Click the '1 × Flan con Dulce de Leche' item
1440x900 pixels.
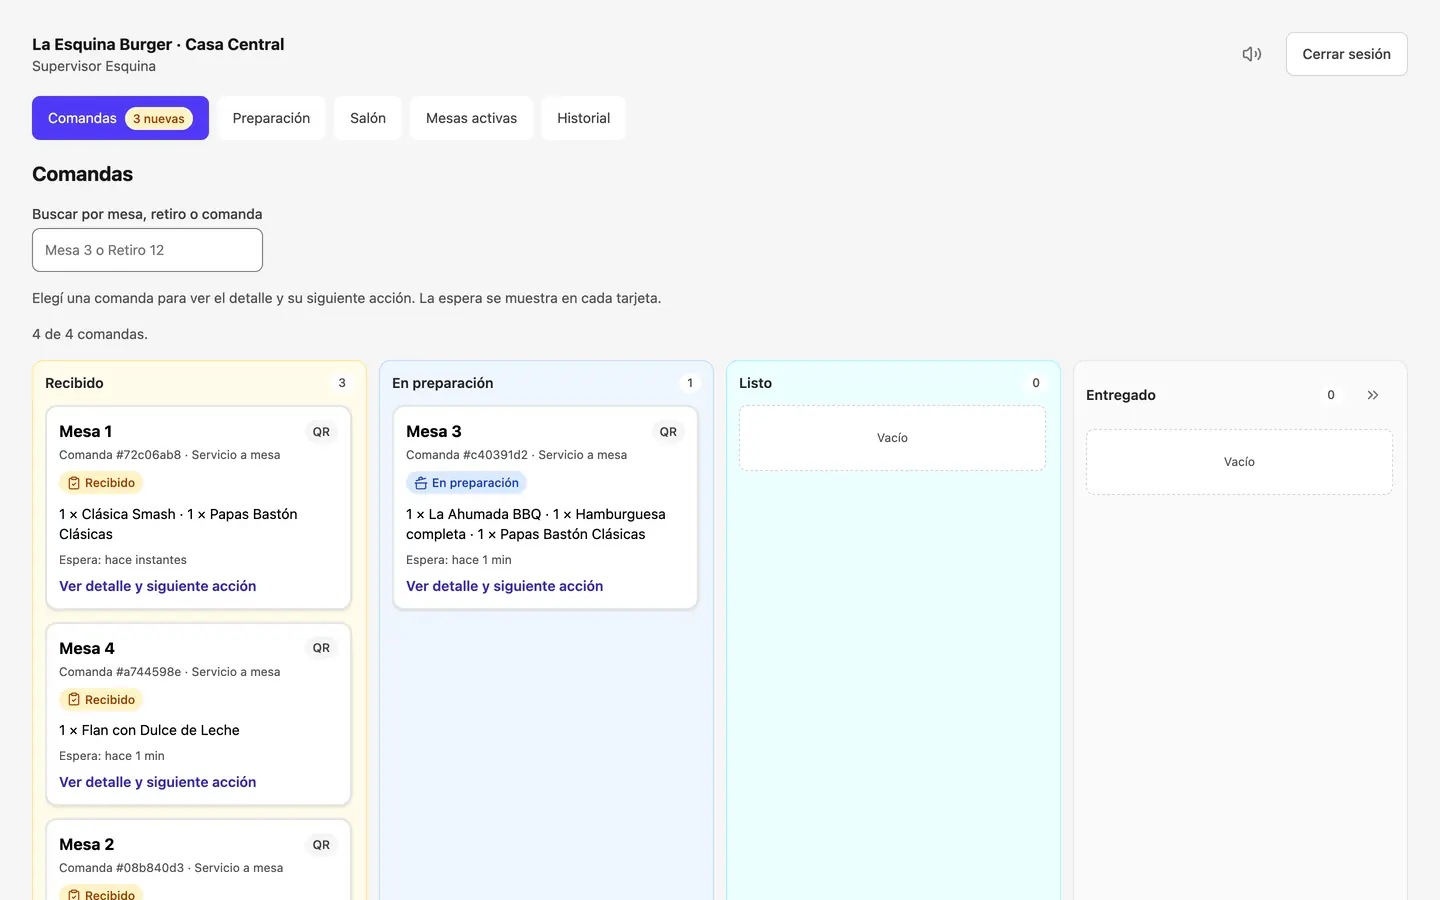click(x=149, y=730)
